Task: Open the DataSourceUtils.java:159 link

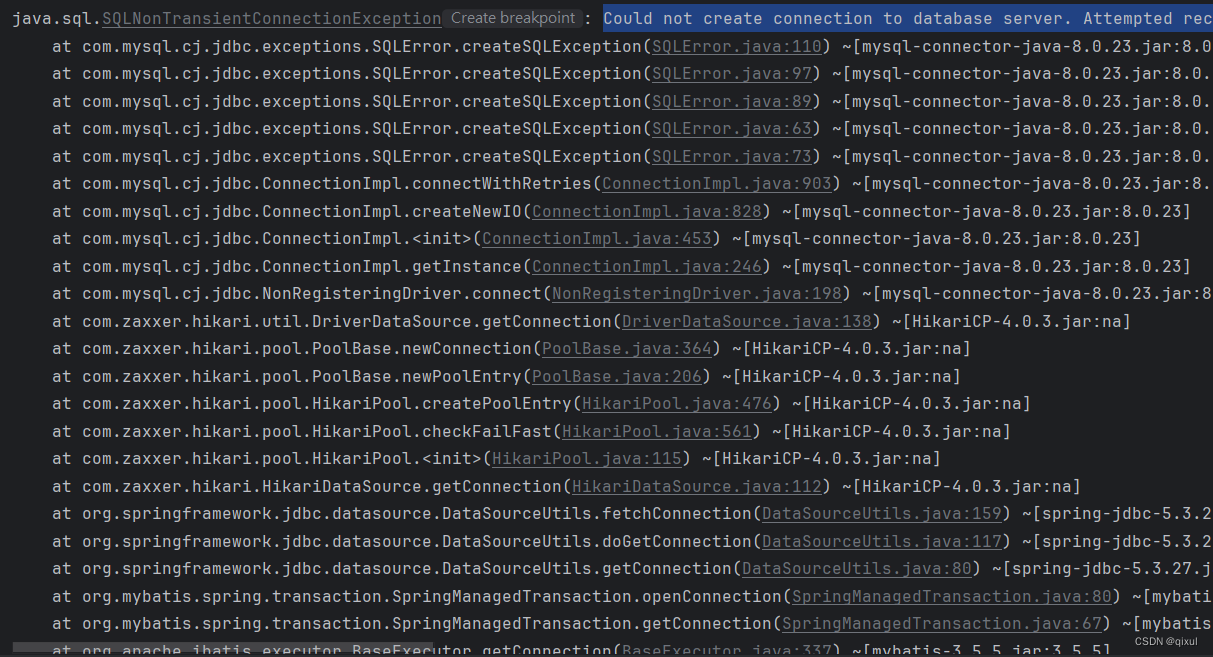Action: click(881, 514)
